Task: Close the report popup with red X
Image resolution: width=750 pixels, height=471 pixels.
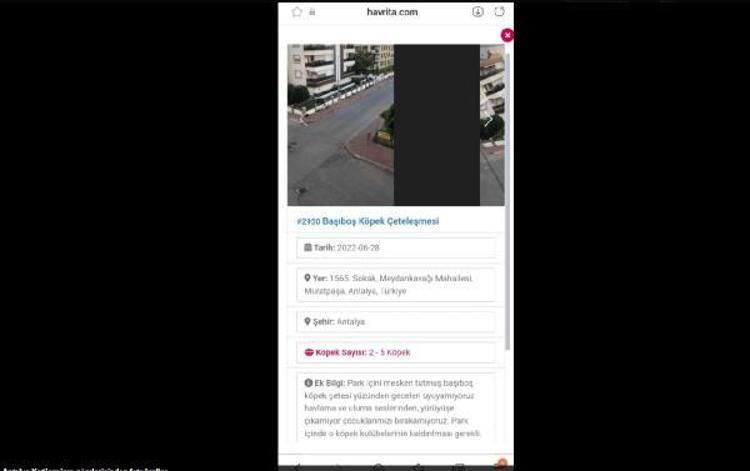Action: 507,35
